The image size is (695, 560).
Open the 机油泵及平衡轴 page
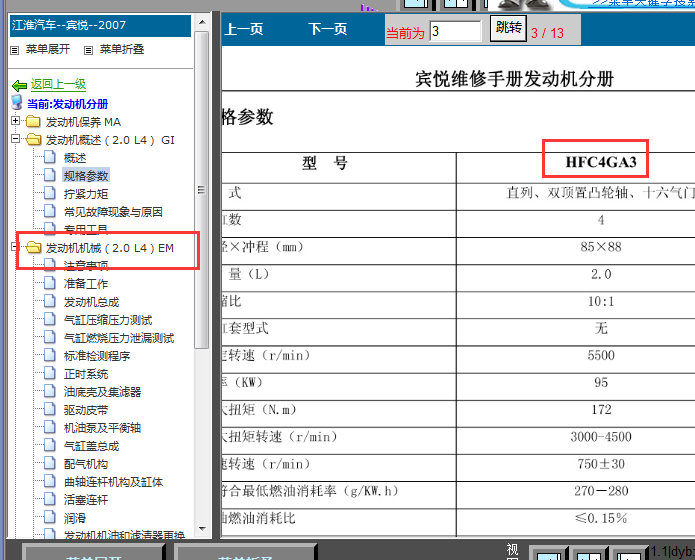(x=102, y=428)
